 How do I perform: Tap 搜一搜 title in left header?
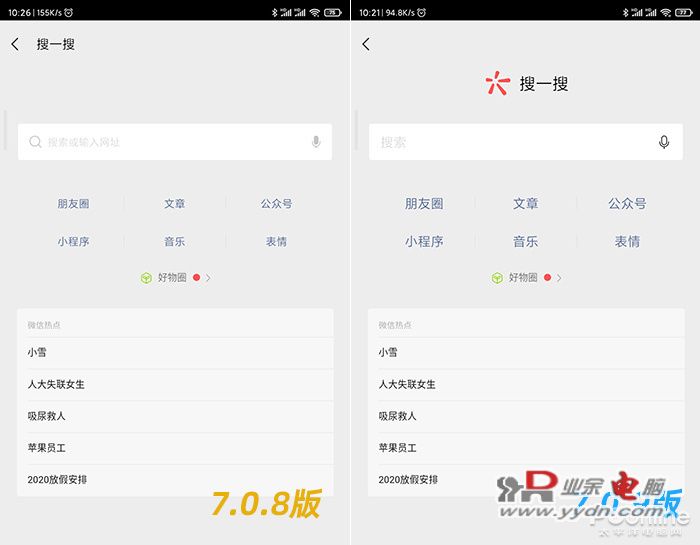(x=56, y=44)
